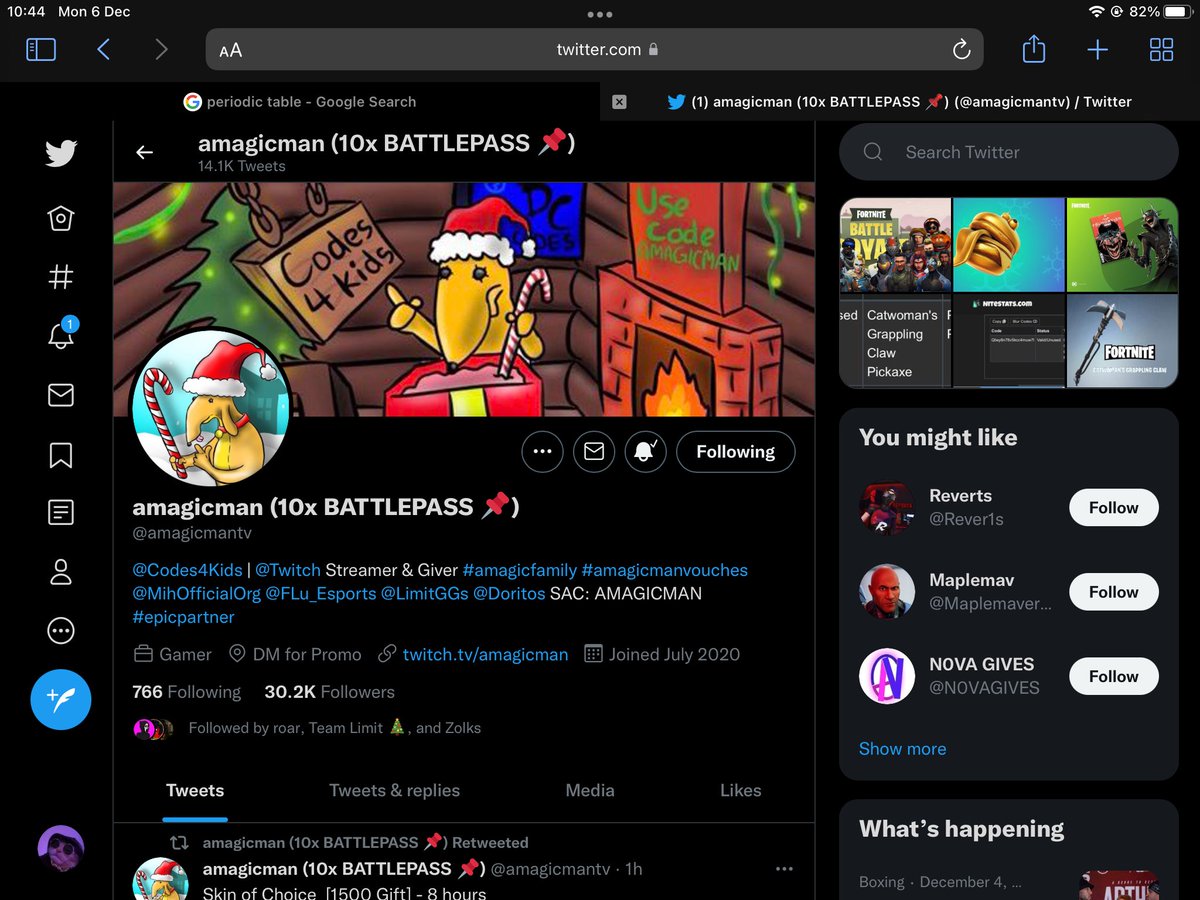Tap Safari's forward arrow

coord(161,49)
